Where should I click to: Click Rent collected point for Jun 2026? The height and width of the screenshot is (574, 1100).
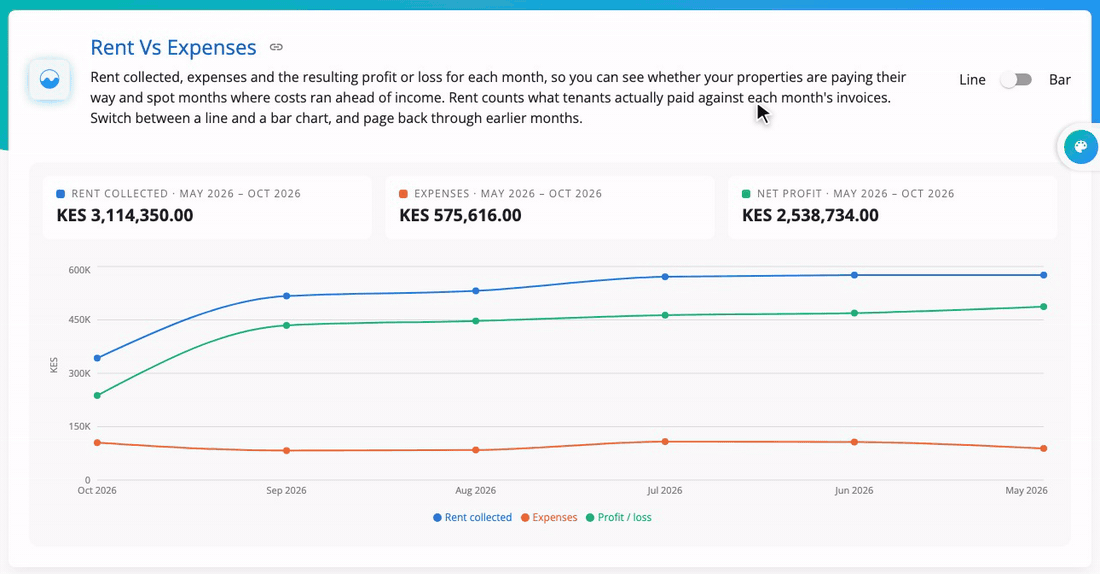854,275
